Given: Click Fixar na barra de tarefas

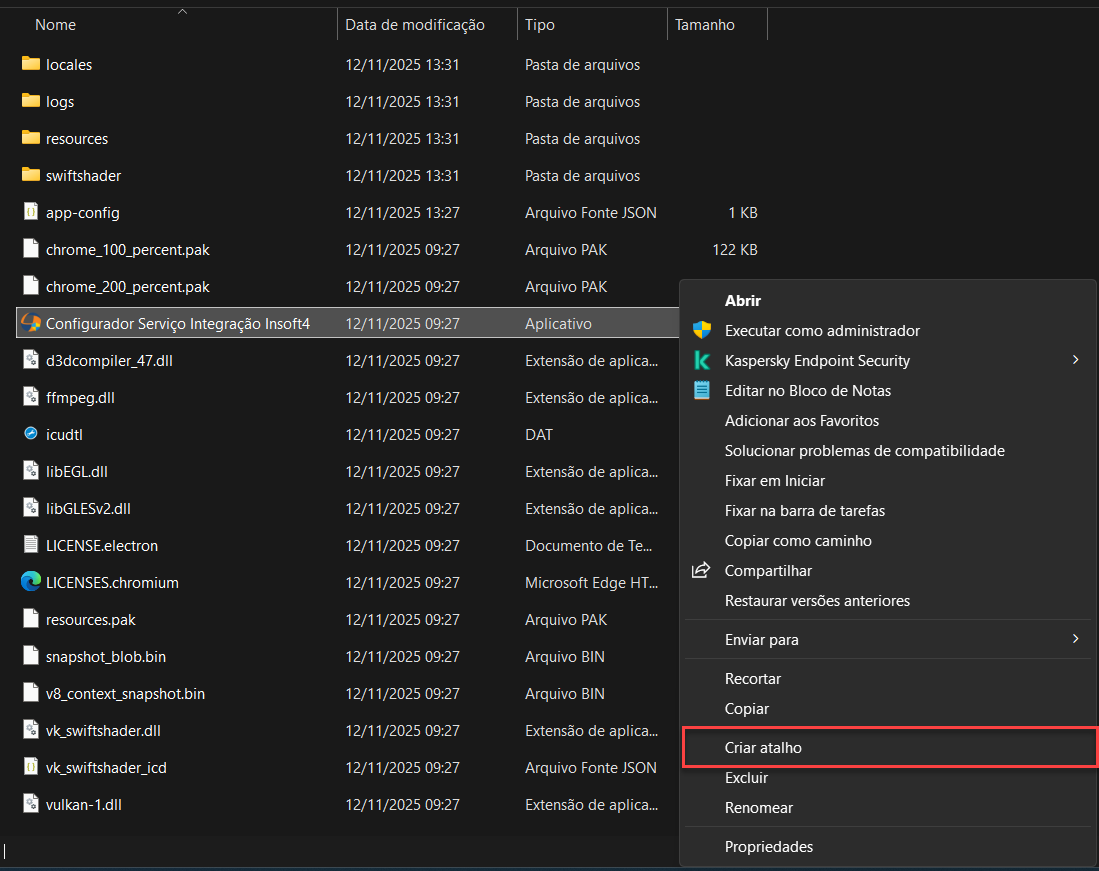Looking at the screenshot, I should [804, 511].
